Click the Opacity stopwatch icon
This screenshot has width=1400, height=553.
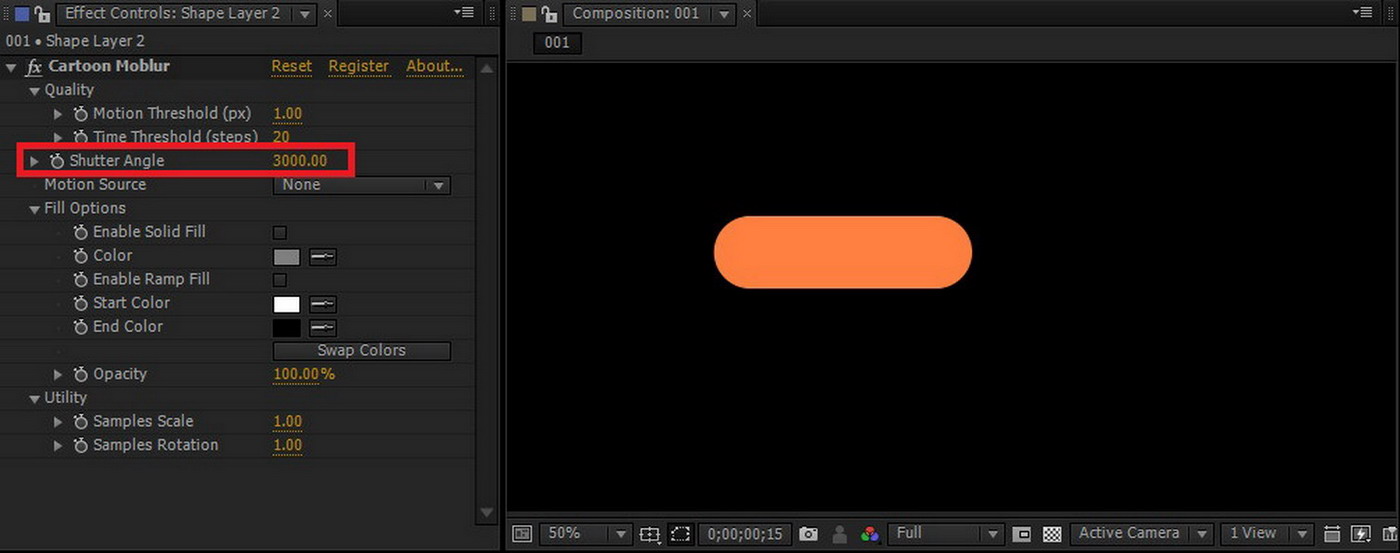pos(81,374)
